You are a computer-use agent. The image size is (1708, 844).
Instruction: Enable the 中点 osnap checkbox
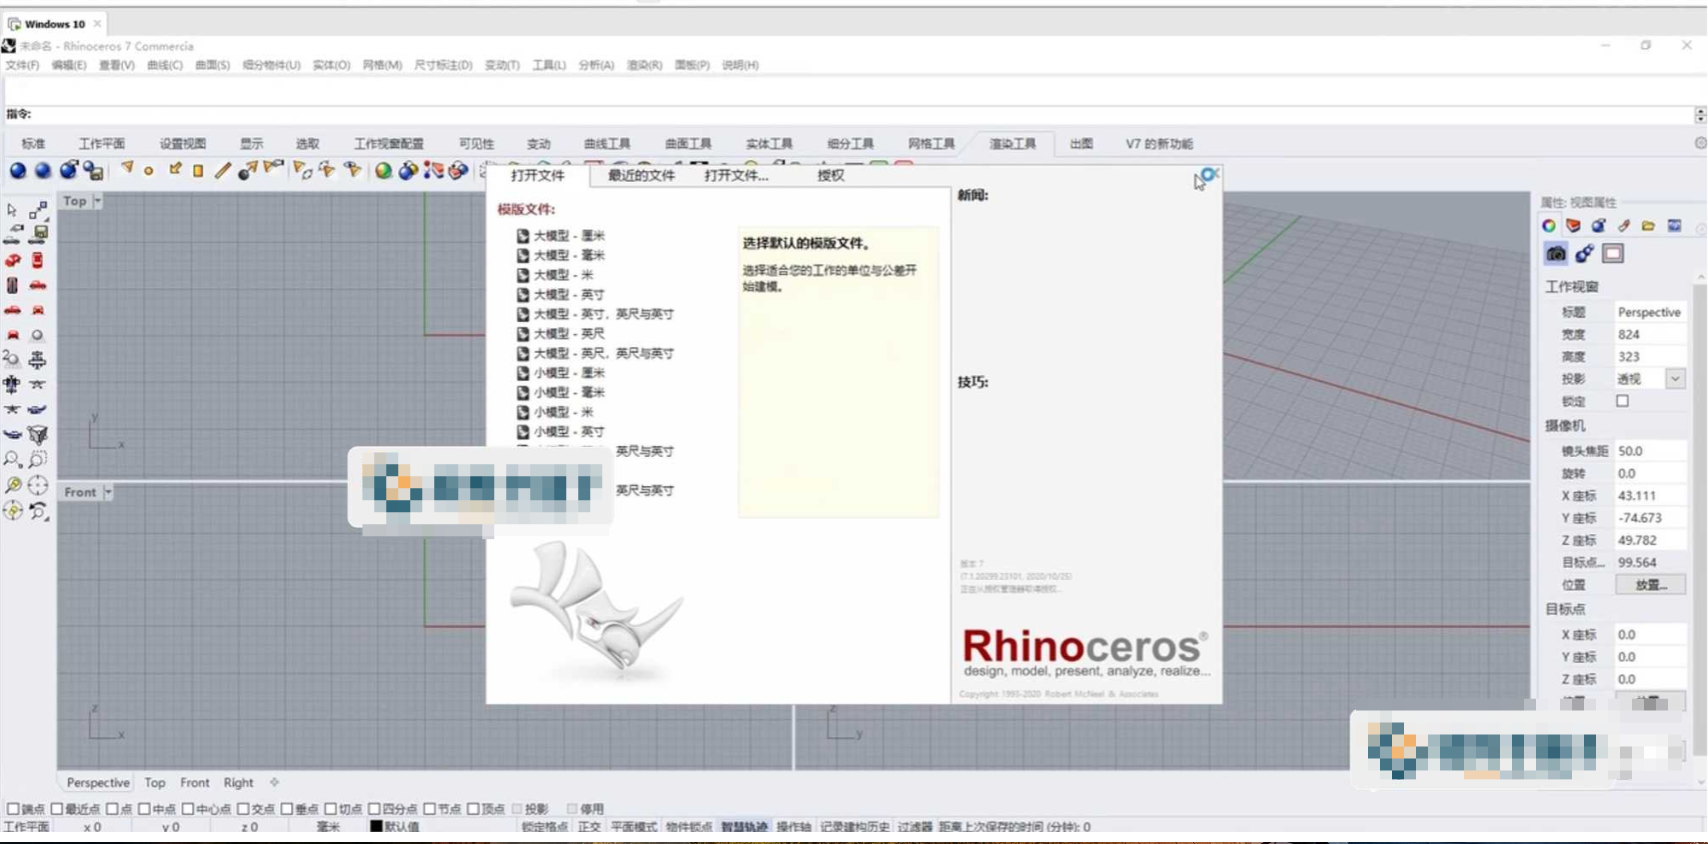click(x=144, y=809)
